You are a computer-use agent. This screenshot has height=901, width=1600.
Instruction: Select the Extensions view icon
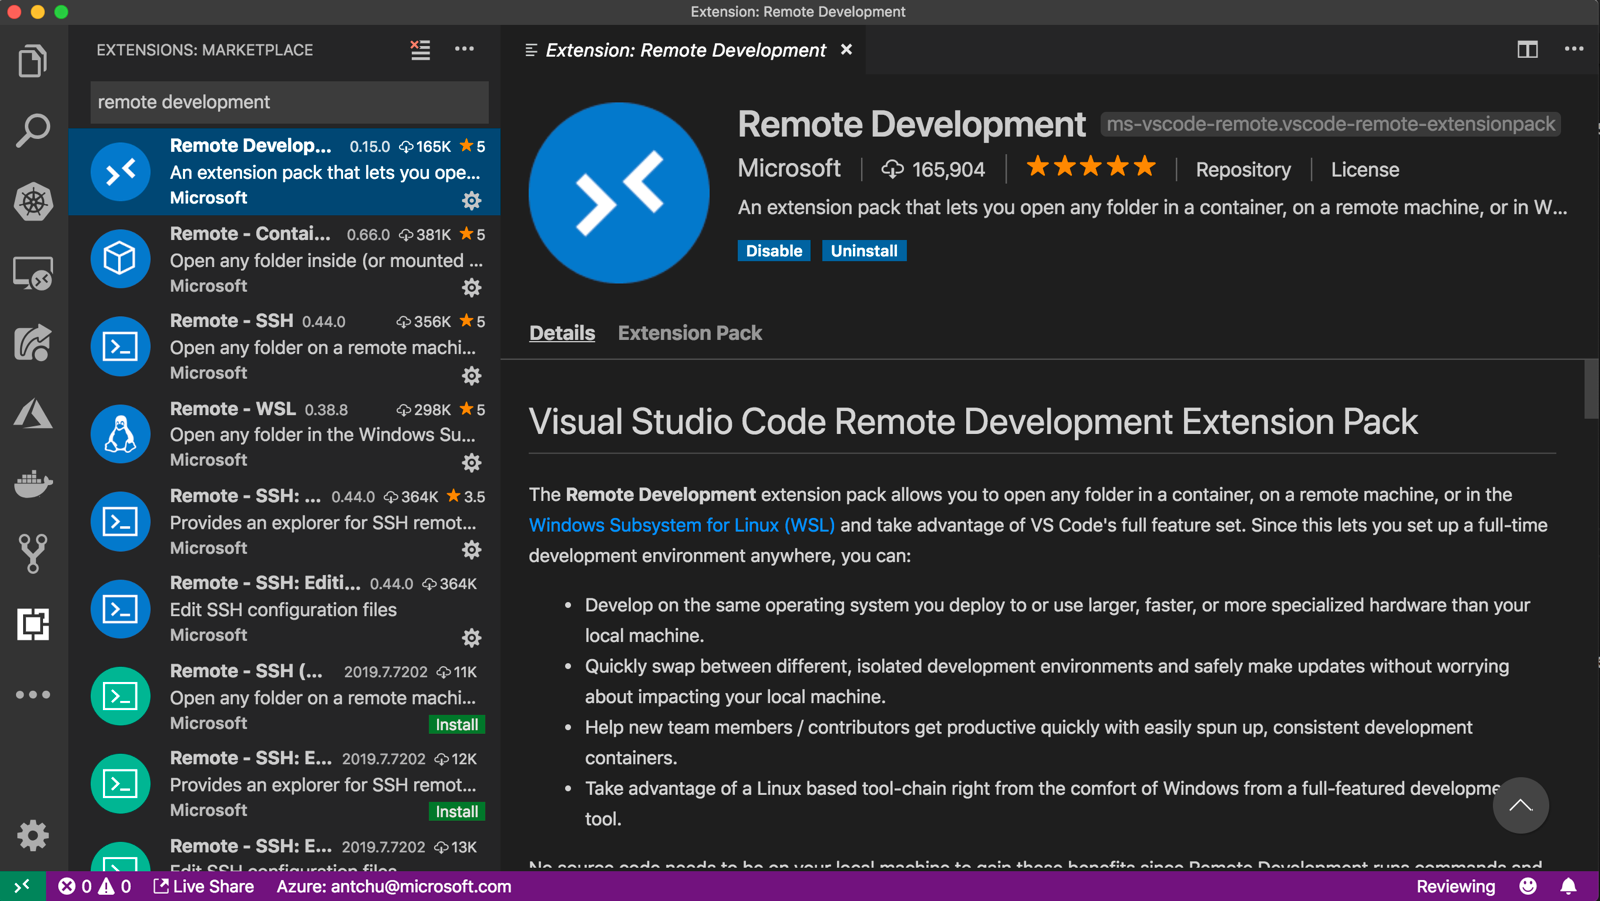tap(33, 624)
